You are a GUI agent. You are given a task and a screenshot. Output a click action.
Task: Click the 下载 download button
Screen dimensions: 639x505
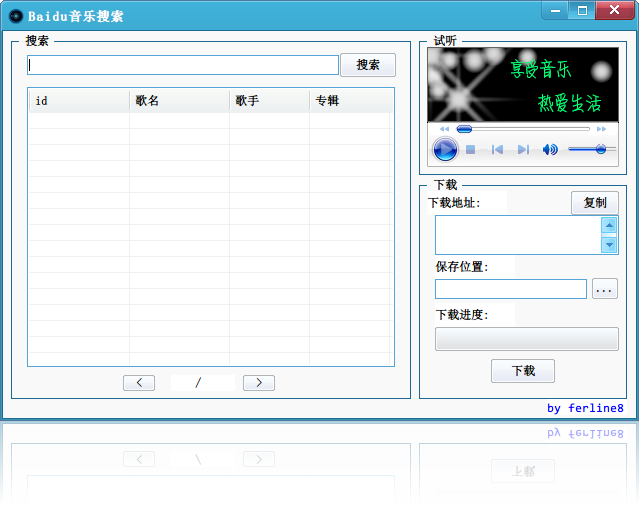tap(523, 371)
